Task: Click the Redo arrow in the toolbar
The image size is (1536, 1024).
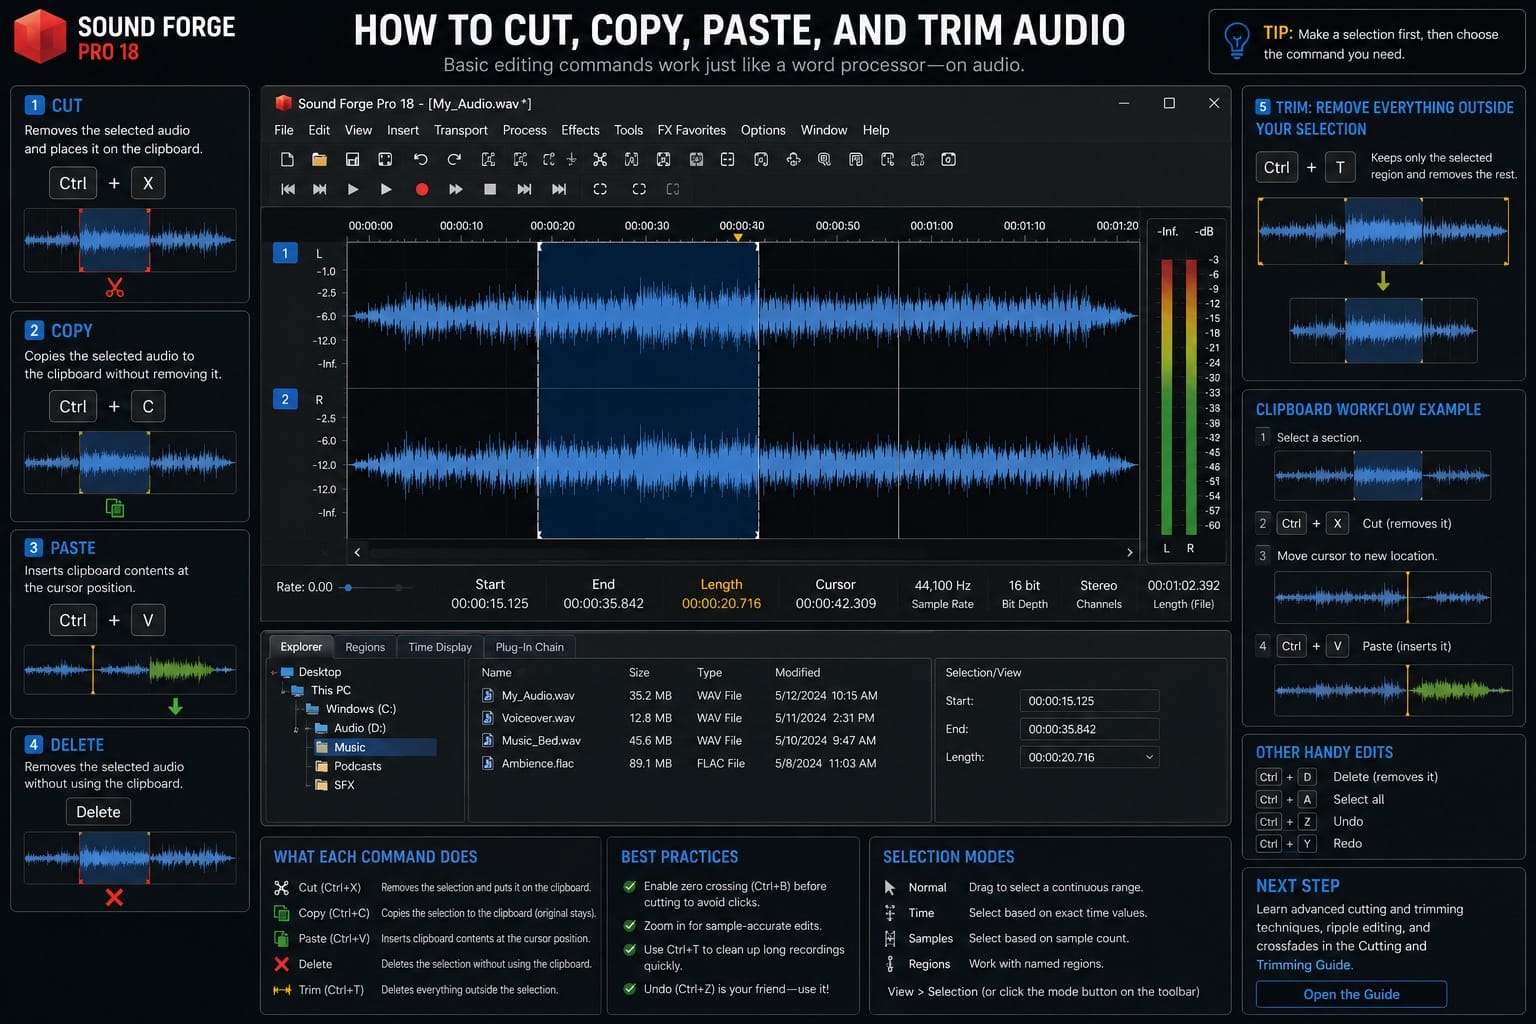Action: coord(454,159)
